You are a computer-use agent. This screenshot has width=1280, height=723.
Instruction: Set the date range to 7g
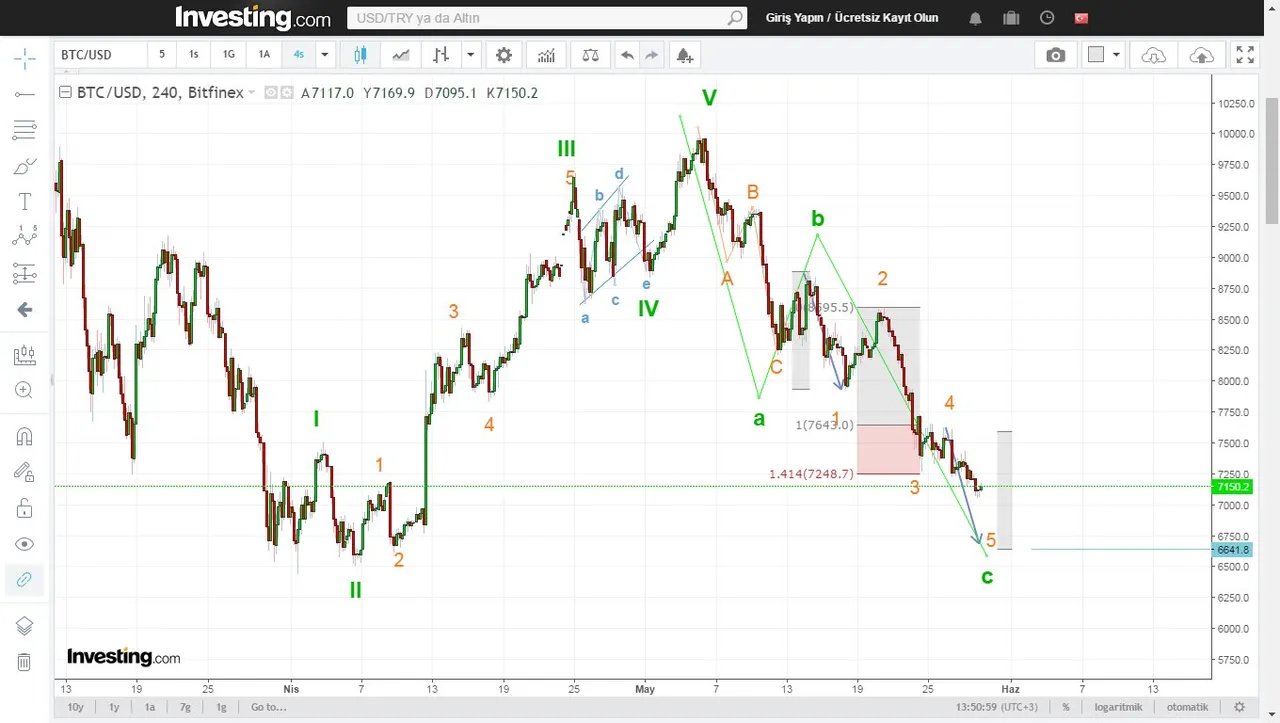coord(185,707)
